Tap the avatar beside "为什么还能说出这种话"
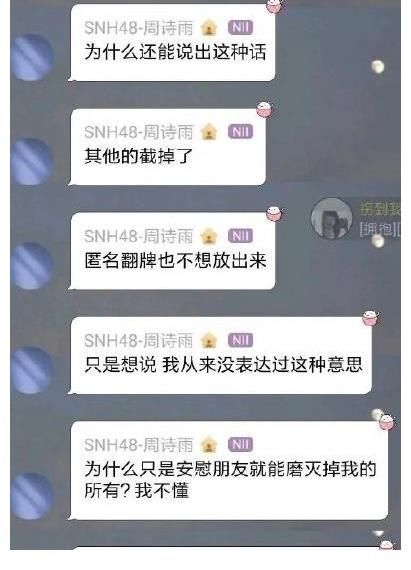This screenshot has height=570, width=411. click(32, 57)
